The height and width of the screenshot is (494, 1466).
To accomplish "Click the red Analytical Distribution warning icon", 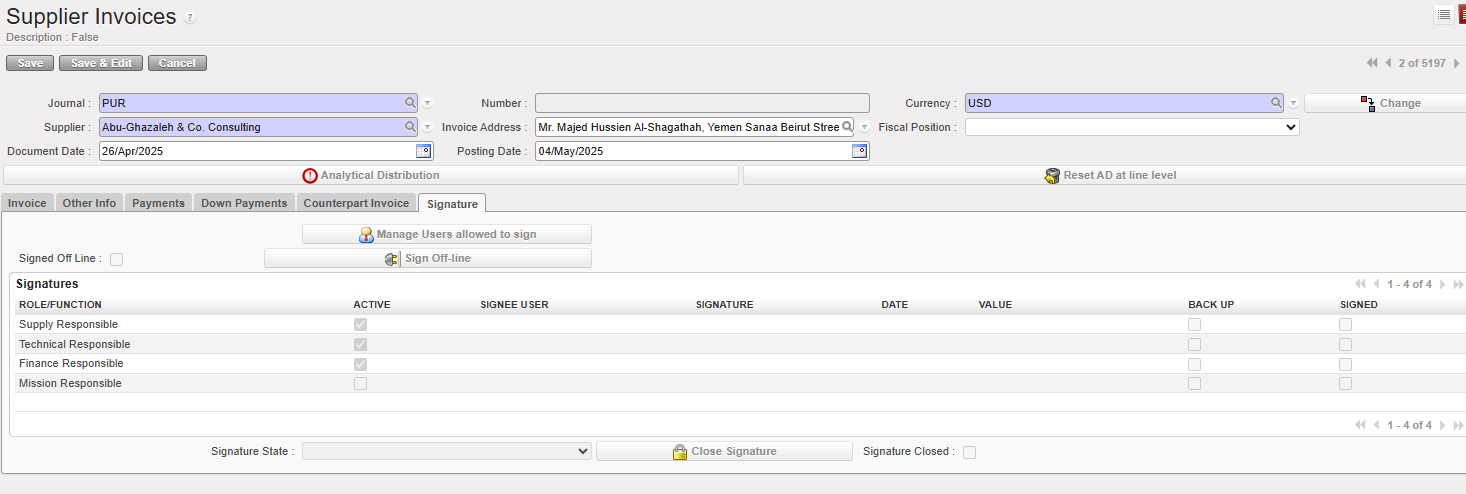I will tap(310, 175).
